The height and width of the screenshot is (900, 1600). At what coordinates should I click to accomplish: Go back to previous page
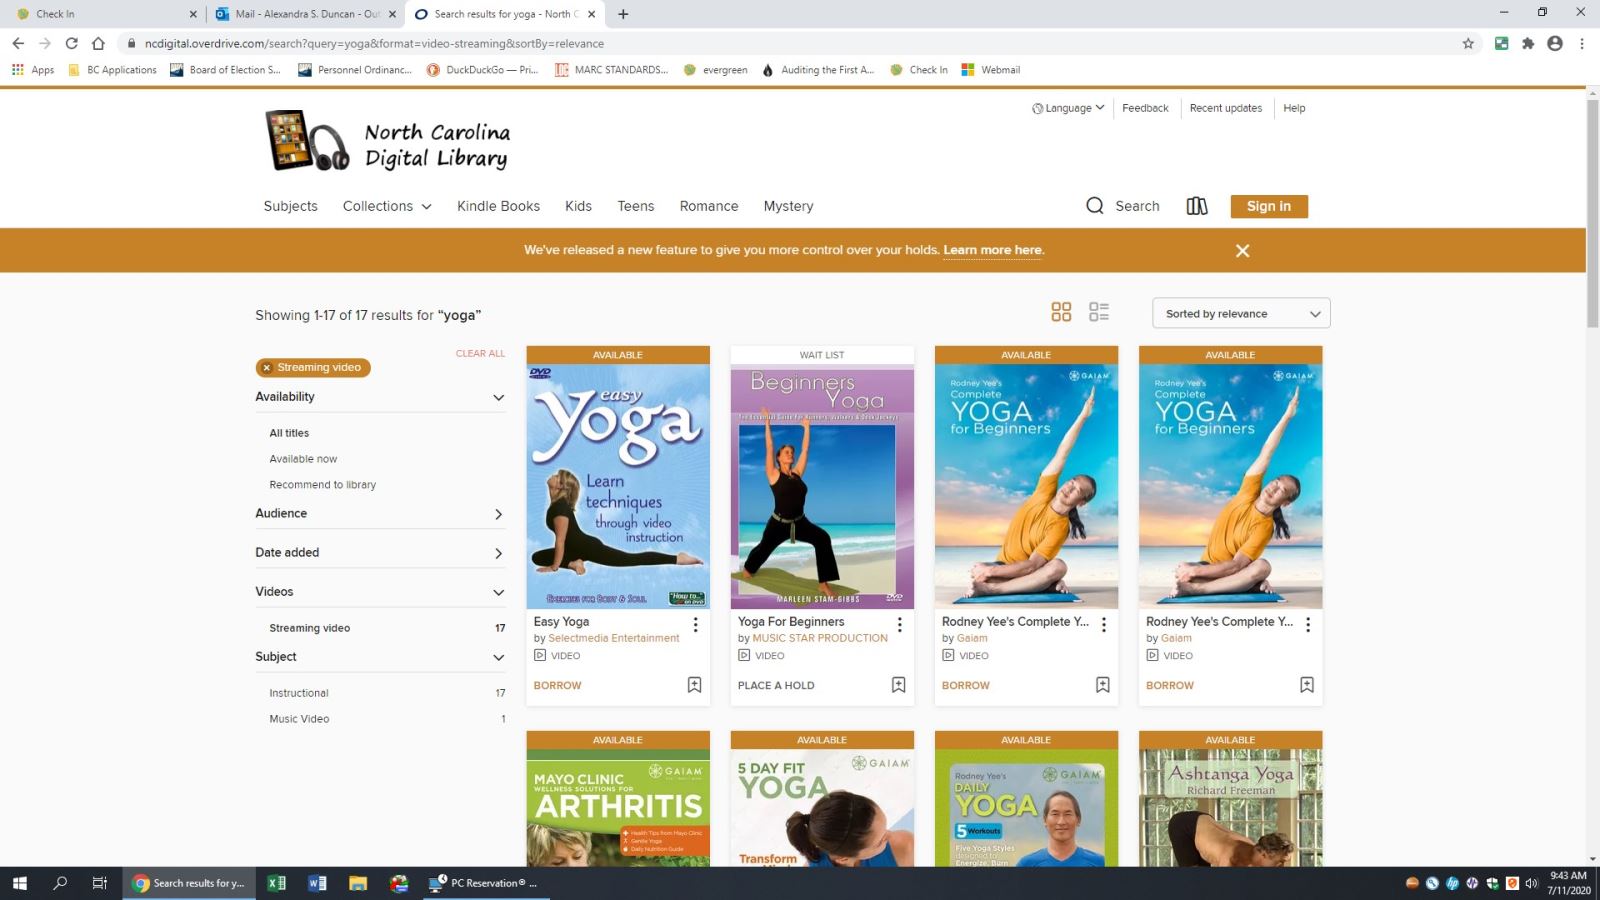(x=18, y=43)
